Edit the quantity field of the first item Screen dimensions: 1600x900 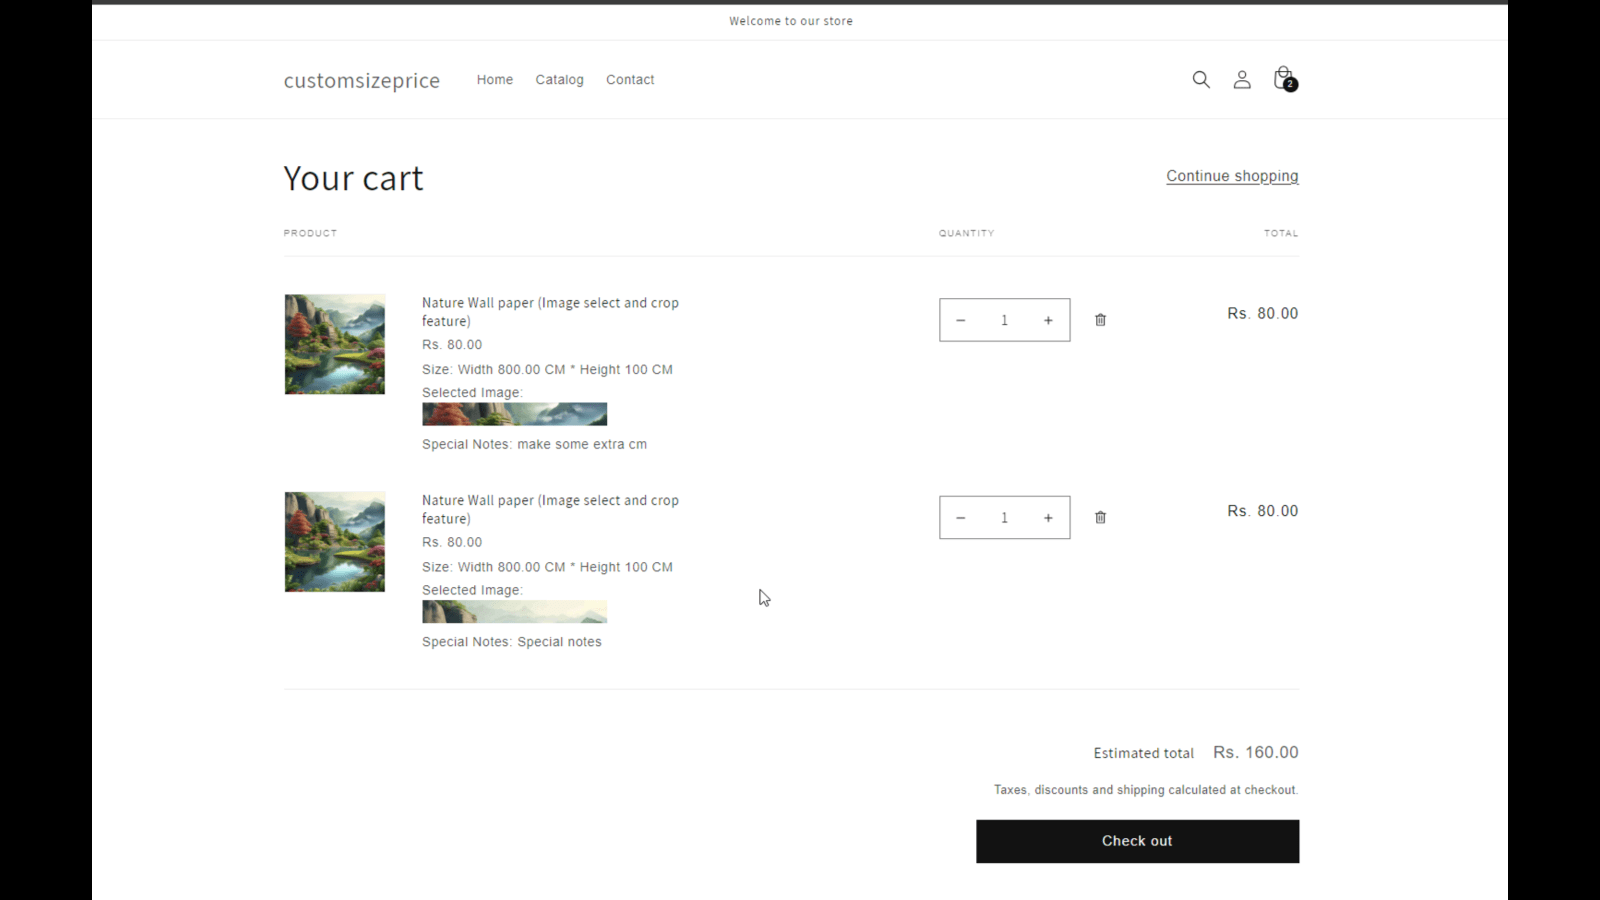point(1004,320)
